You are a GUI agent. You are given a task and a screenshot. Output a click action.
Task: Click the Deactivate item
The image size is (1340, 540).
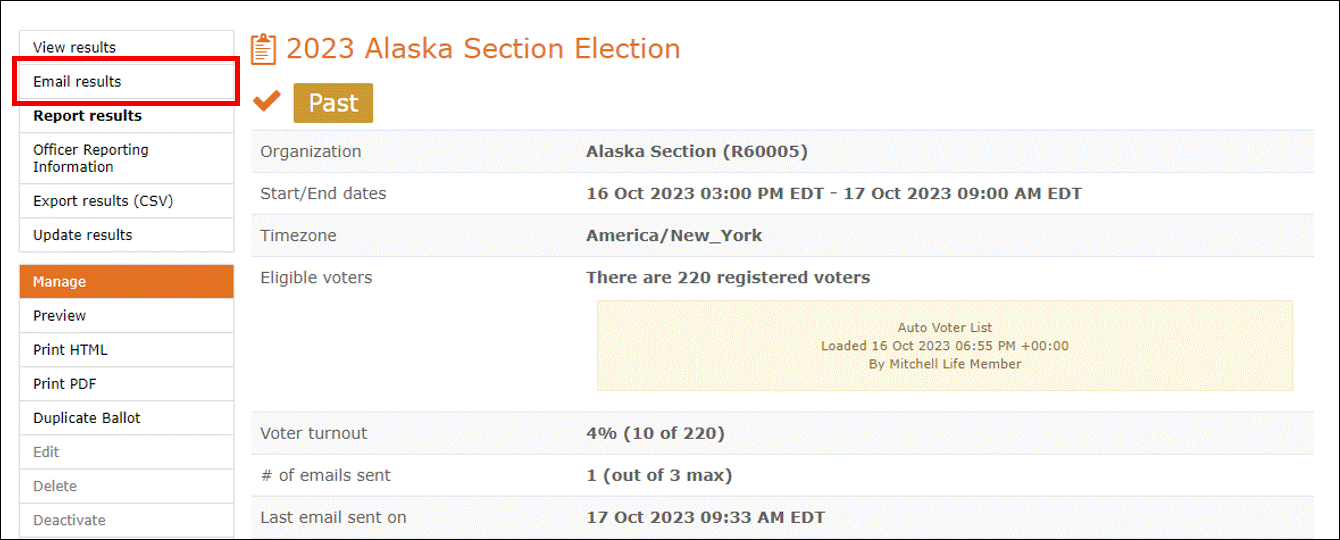[126, 520]
